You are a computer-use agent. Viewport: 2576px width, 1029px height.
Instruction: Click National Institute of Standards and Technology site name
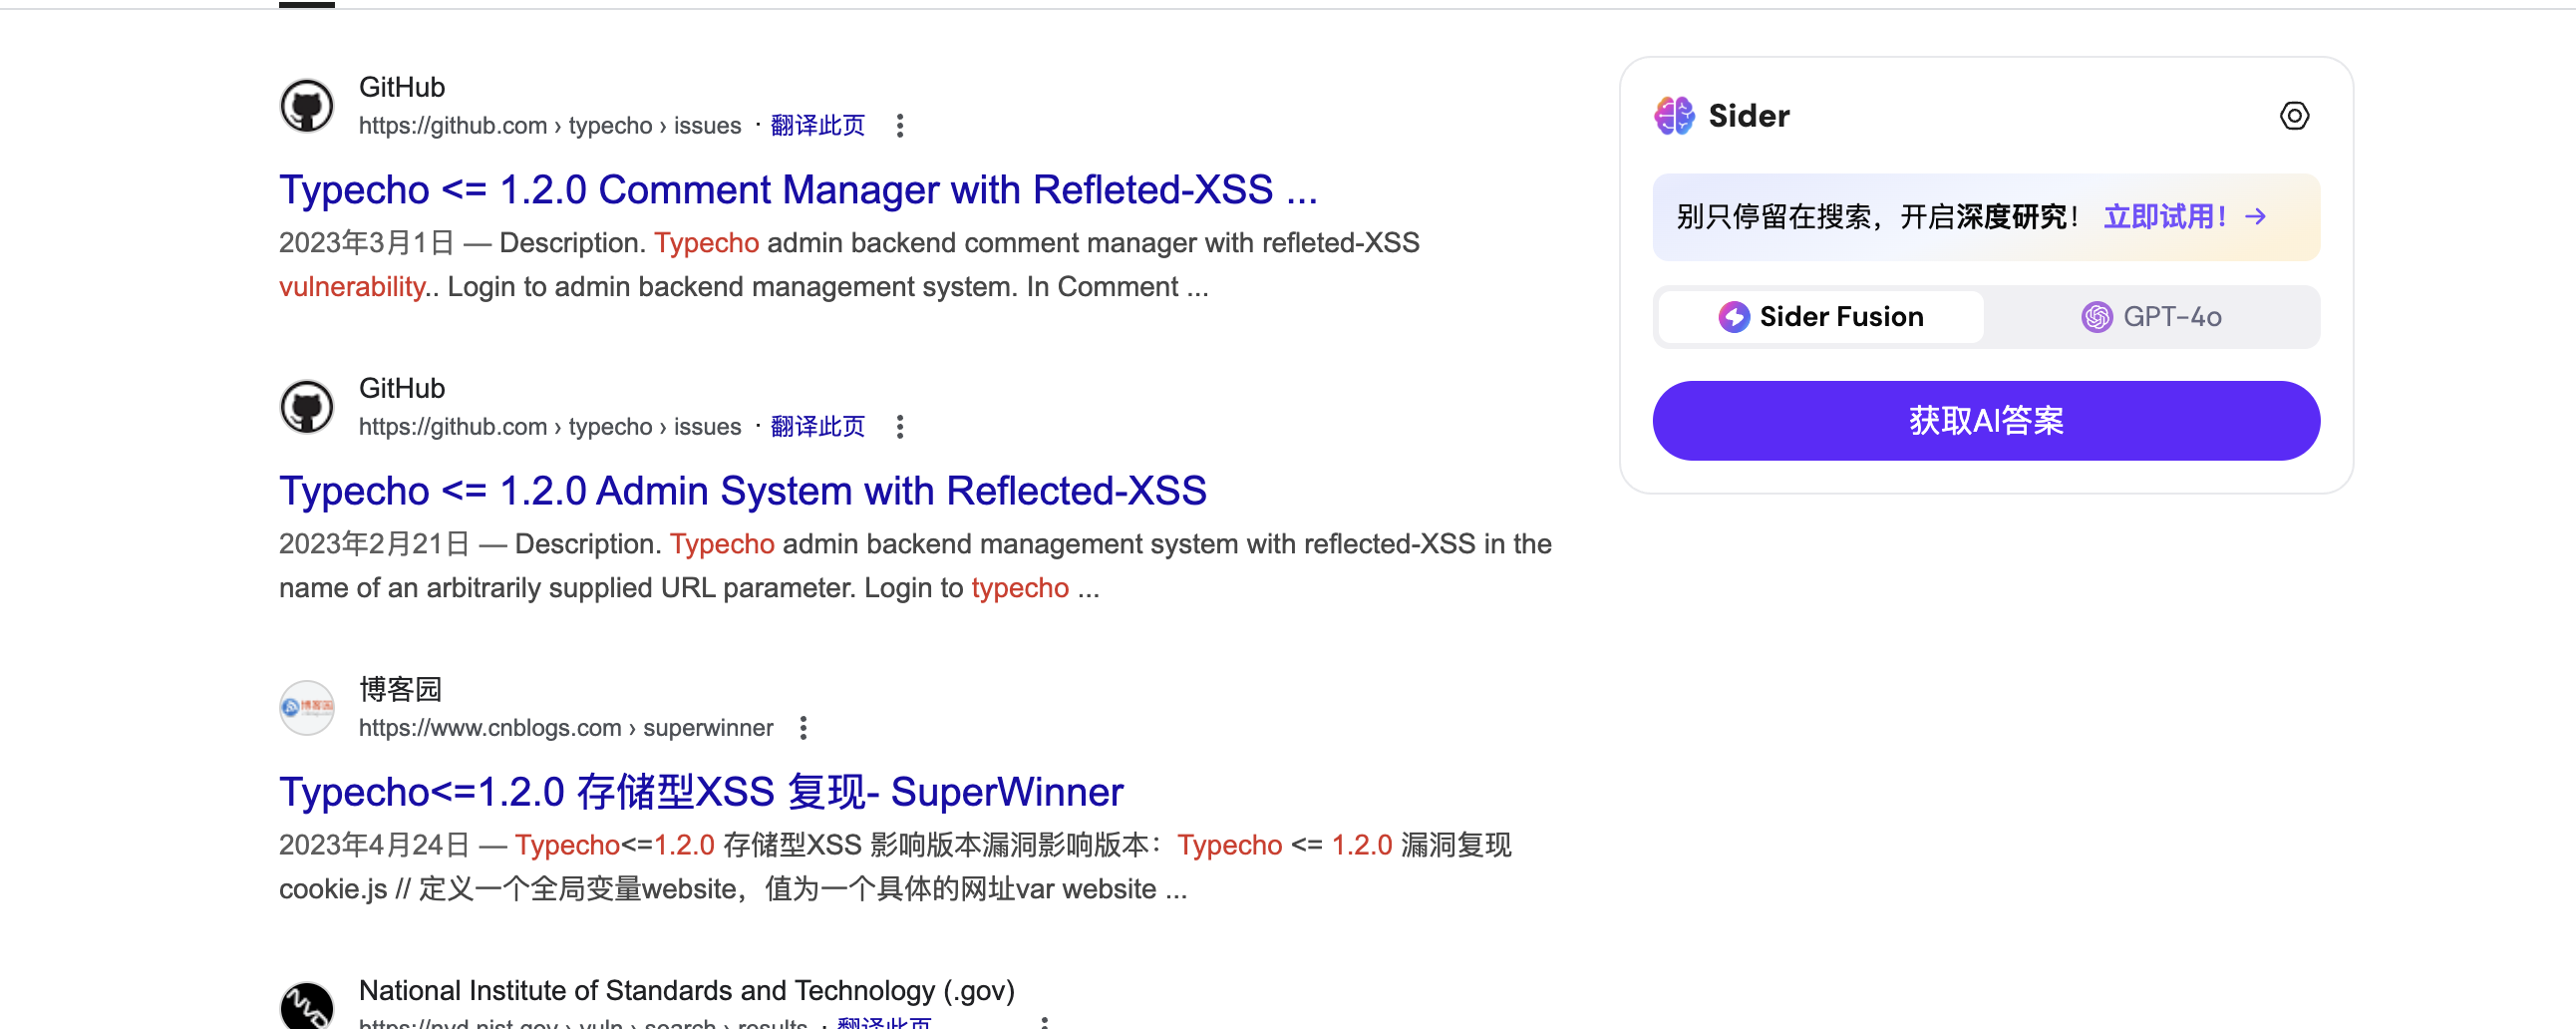687,990
